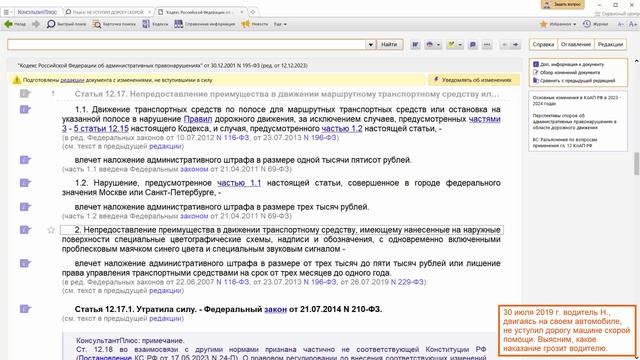The height and width of the screenshot is (360, 640).
Task: Open the search field history dropdown
Action: [371, 44]
